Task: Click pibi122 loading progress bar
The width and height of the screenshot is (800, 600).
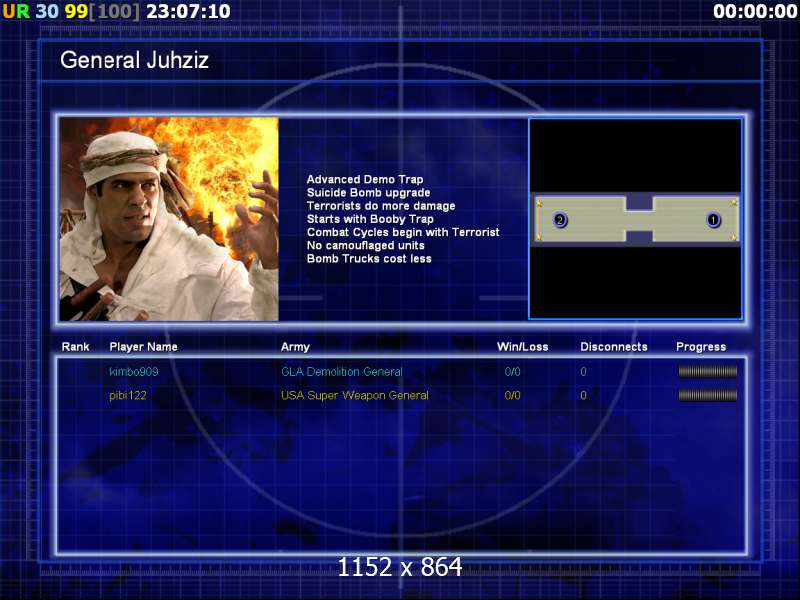Action: click(708, 395)
